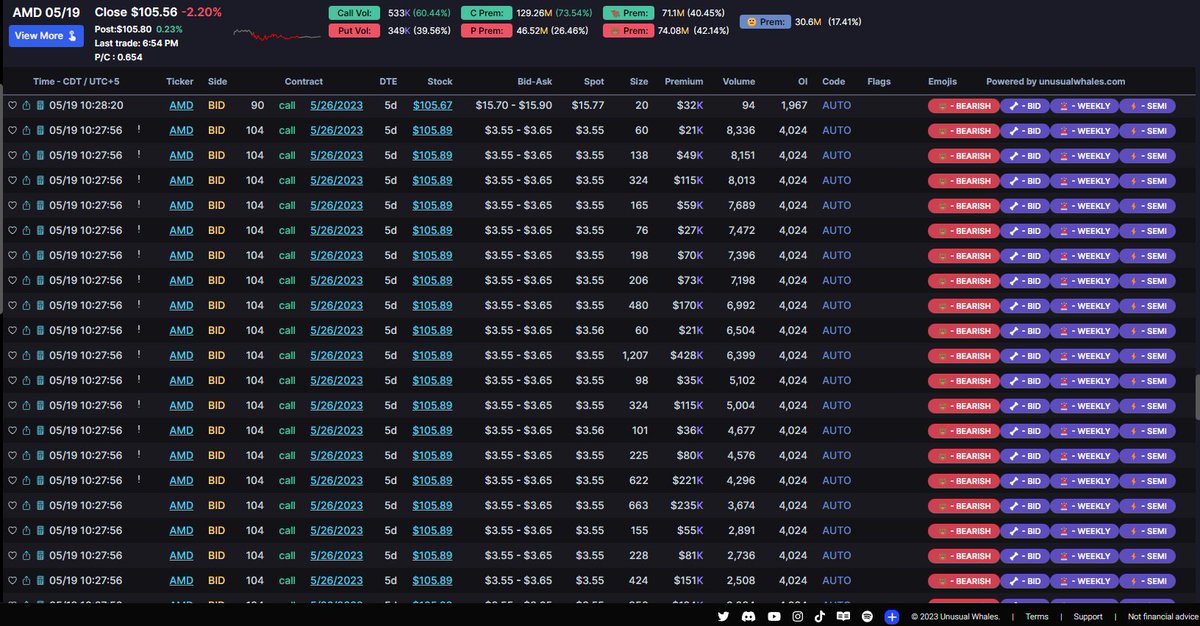Open the AMD ticker link in the 10:28:20 row
Screen dimensions: 1200x626
coord(181,105)
